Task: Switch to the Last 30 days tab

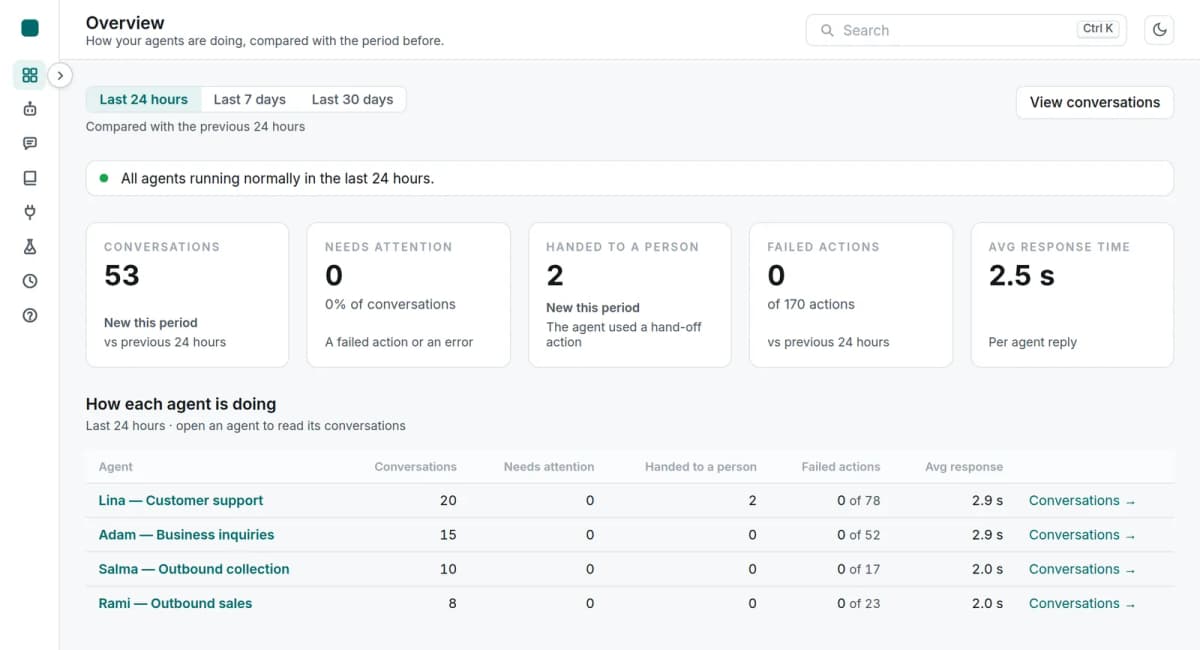Action: pyautogui.click(x=352, y=99)
